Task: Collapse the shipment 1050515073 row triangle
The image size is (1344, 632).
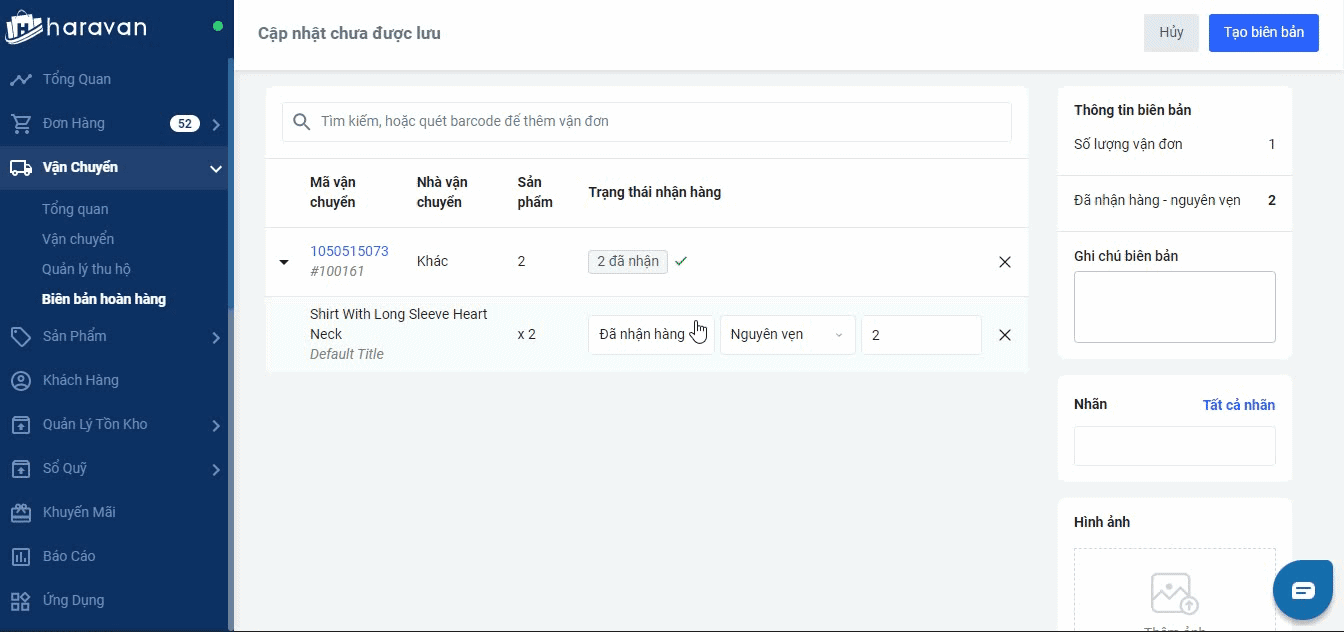Action: 284,262
